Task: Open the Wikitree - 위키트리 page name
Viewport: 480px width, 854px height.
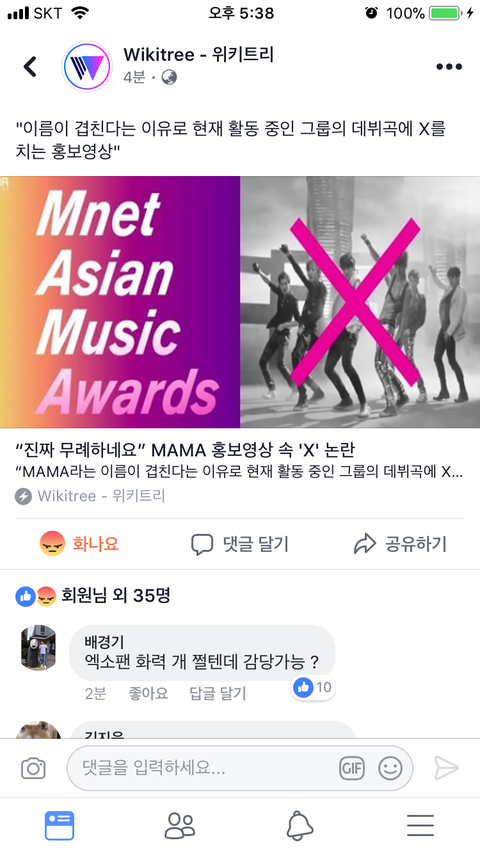Action: click(x=198, y=54)
